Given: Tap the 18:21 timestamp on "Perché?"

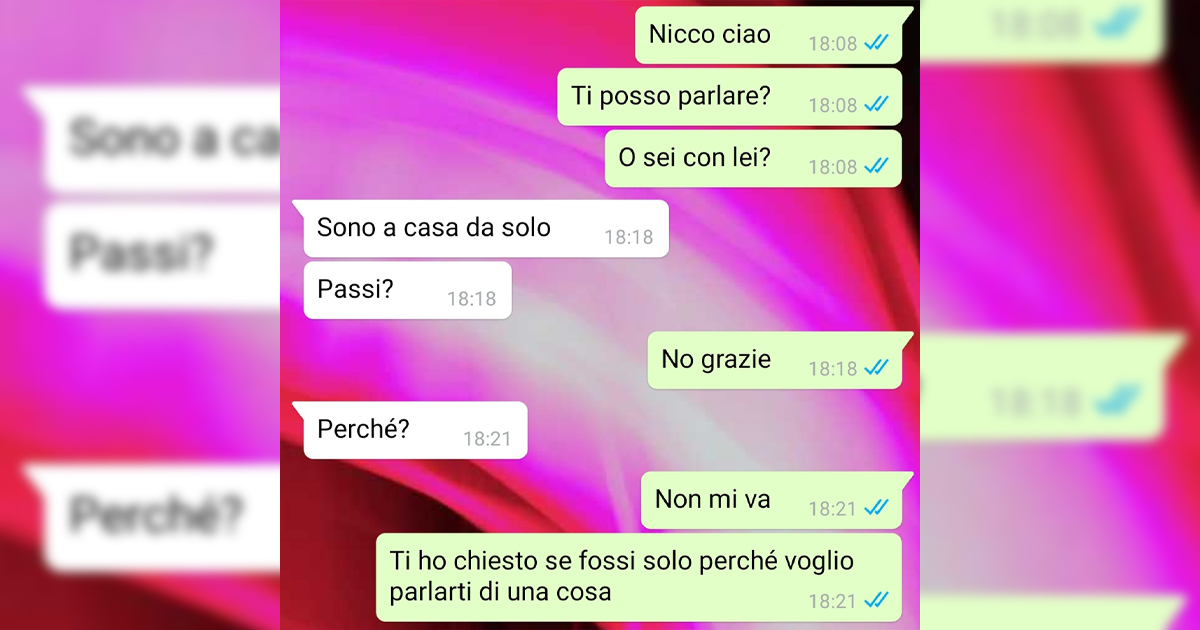Looking at the screenshot, I should coord(487,439).
